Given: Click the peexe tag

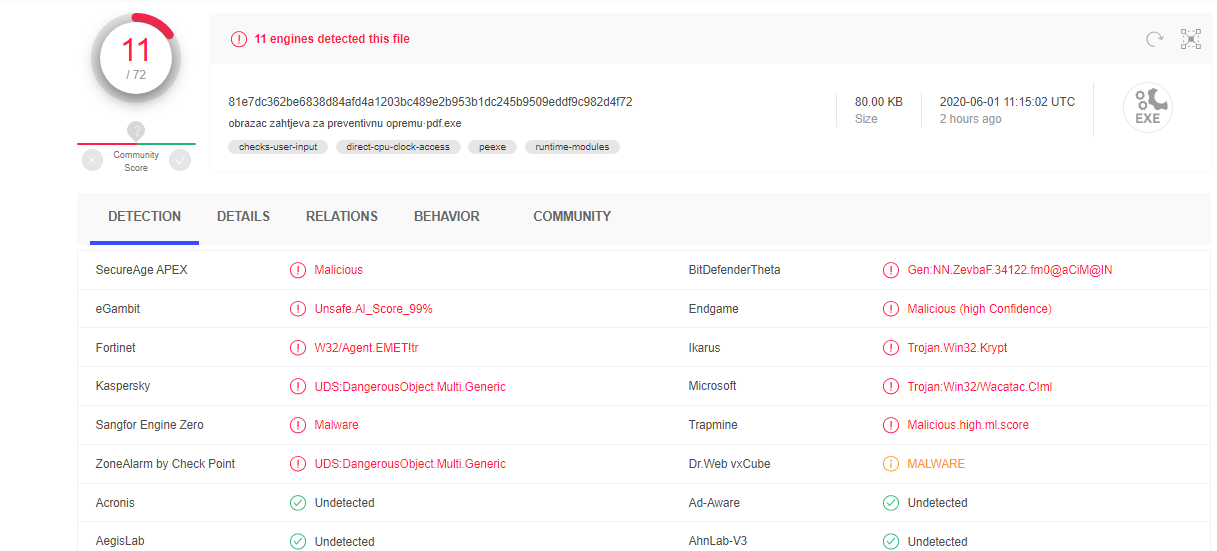Looking at the screenshot, I should (493, 147).
